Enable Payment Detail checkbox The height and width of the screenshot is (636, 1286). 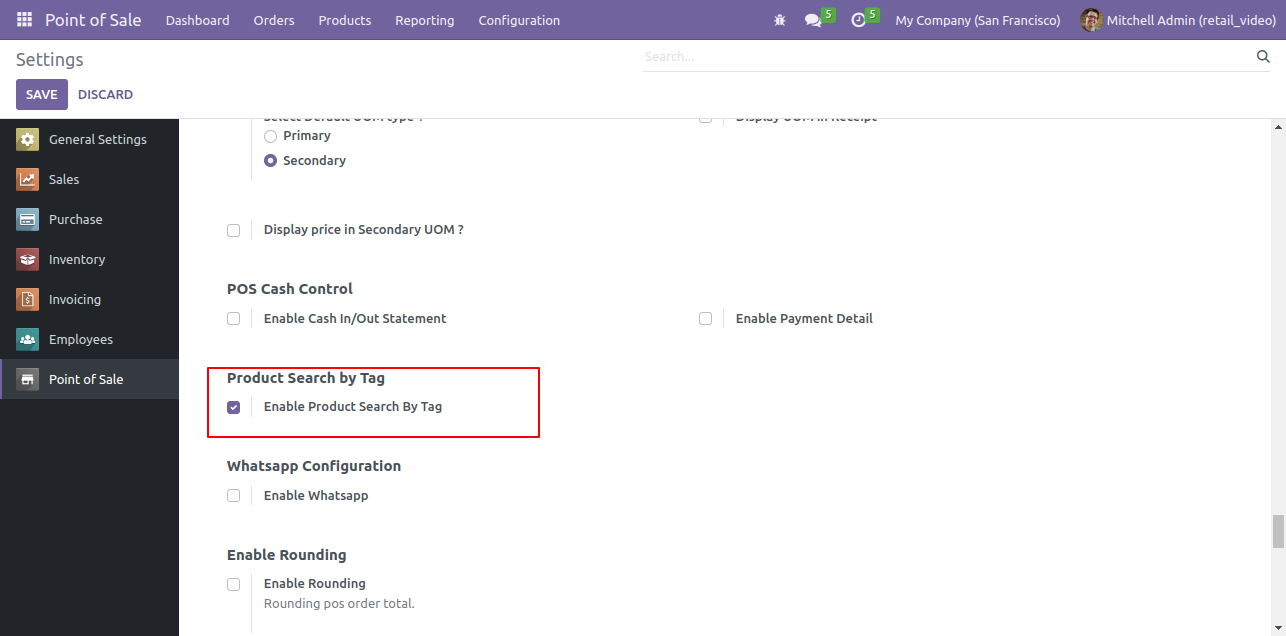tap(705, 319)
